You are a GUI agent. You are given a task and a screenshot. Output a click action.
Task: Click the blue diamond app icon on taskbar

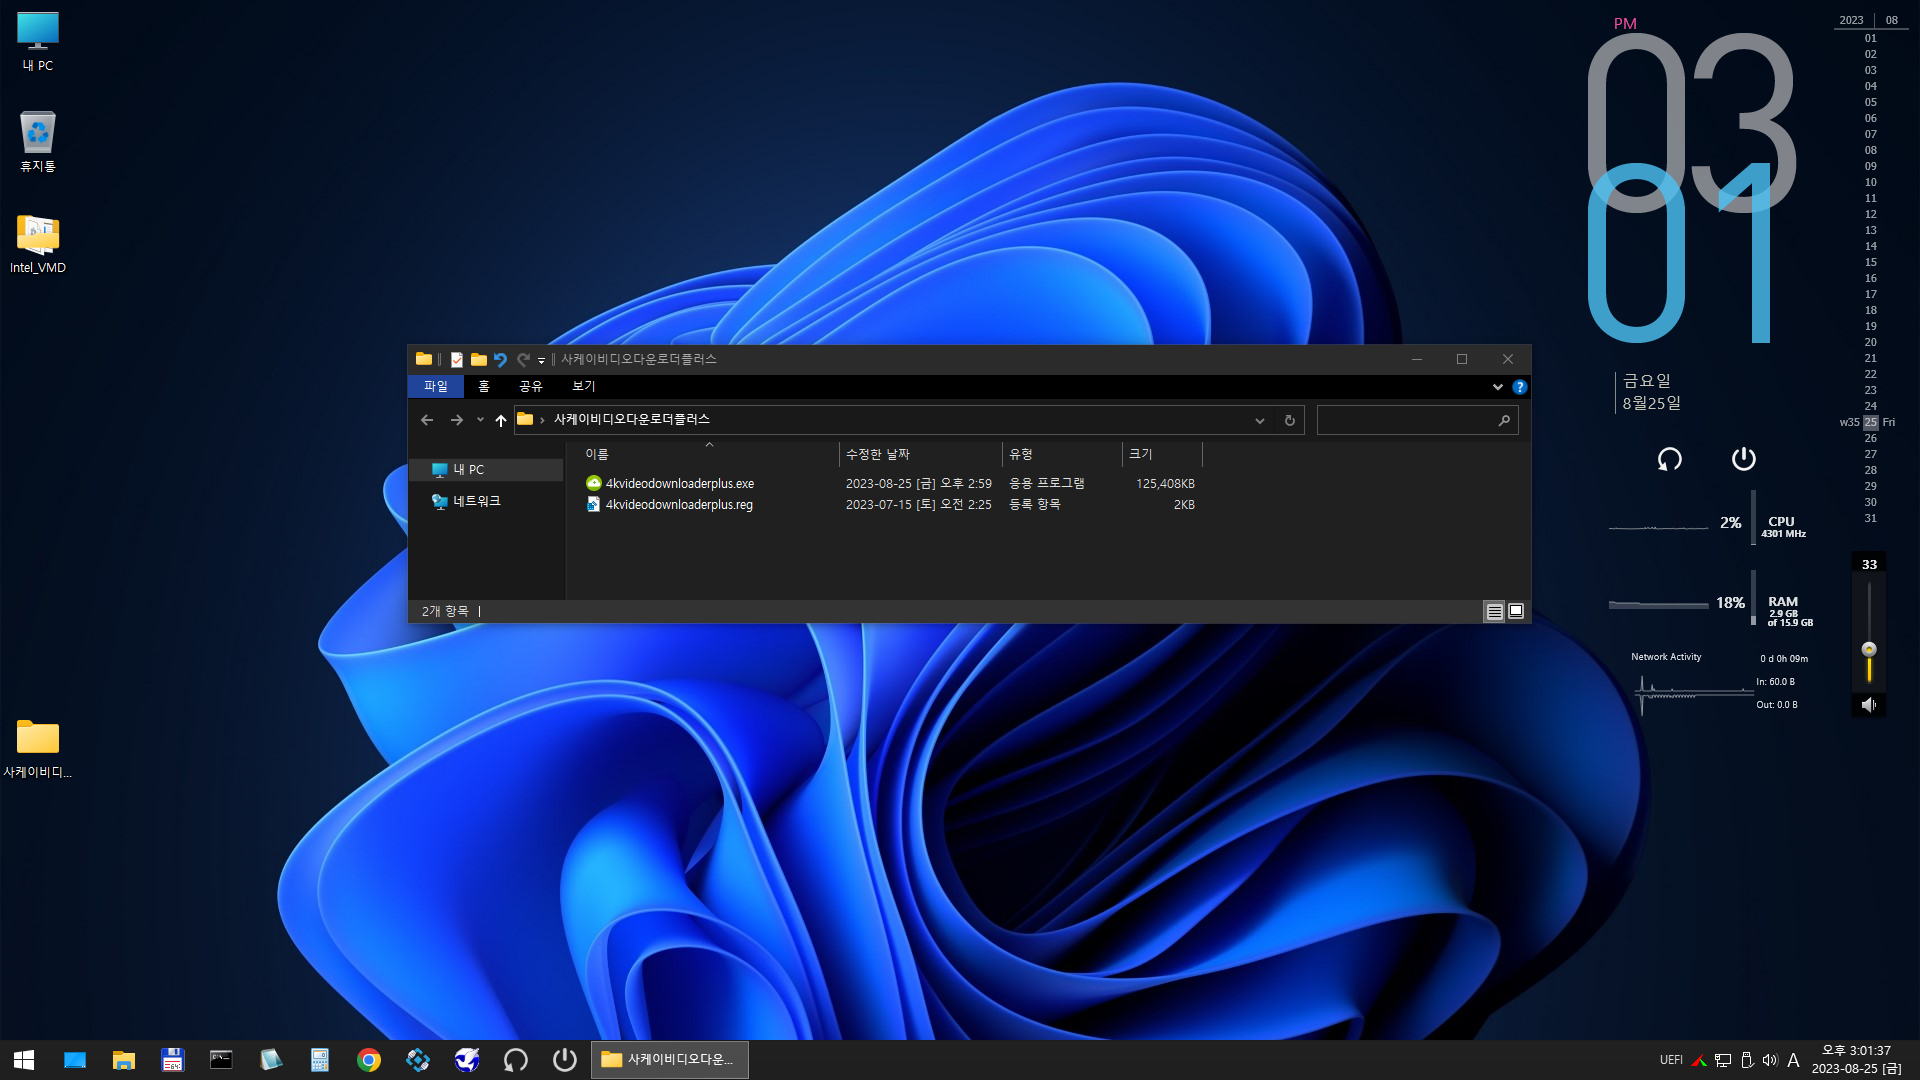tap(418, 1060)
